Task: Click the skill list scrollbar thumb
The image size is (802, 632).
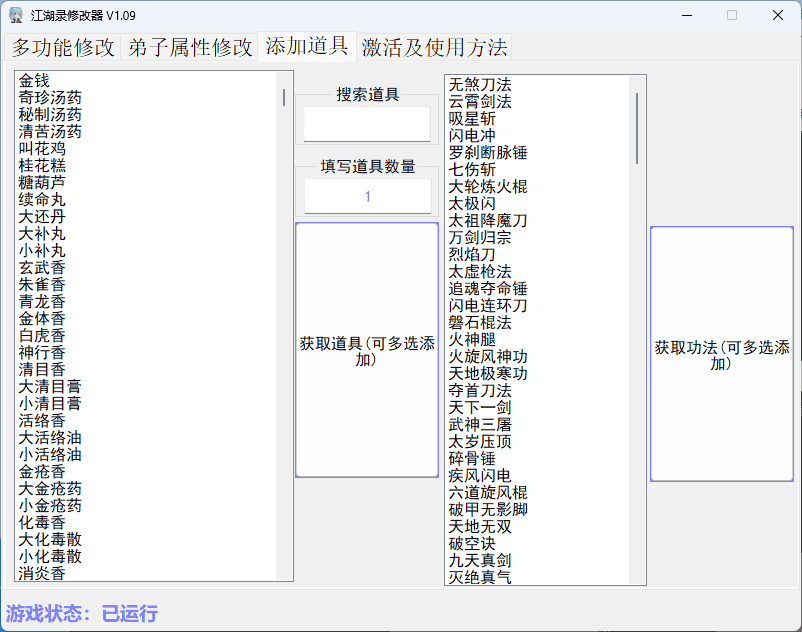Action: 637,128
